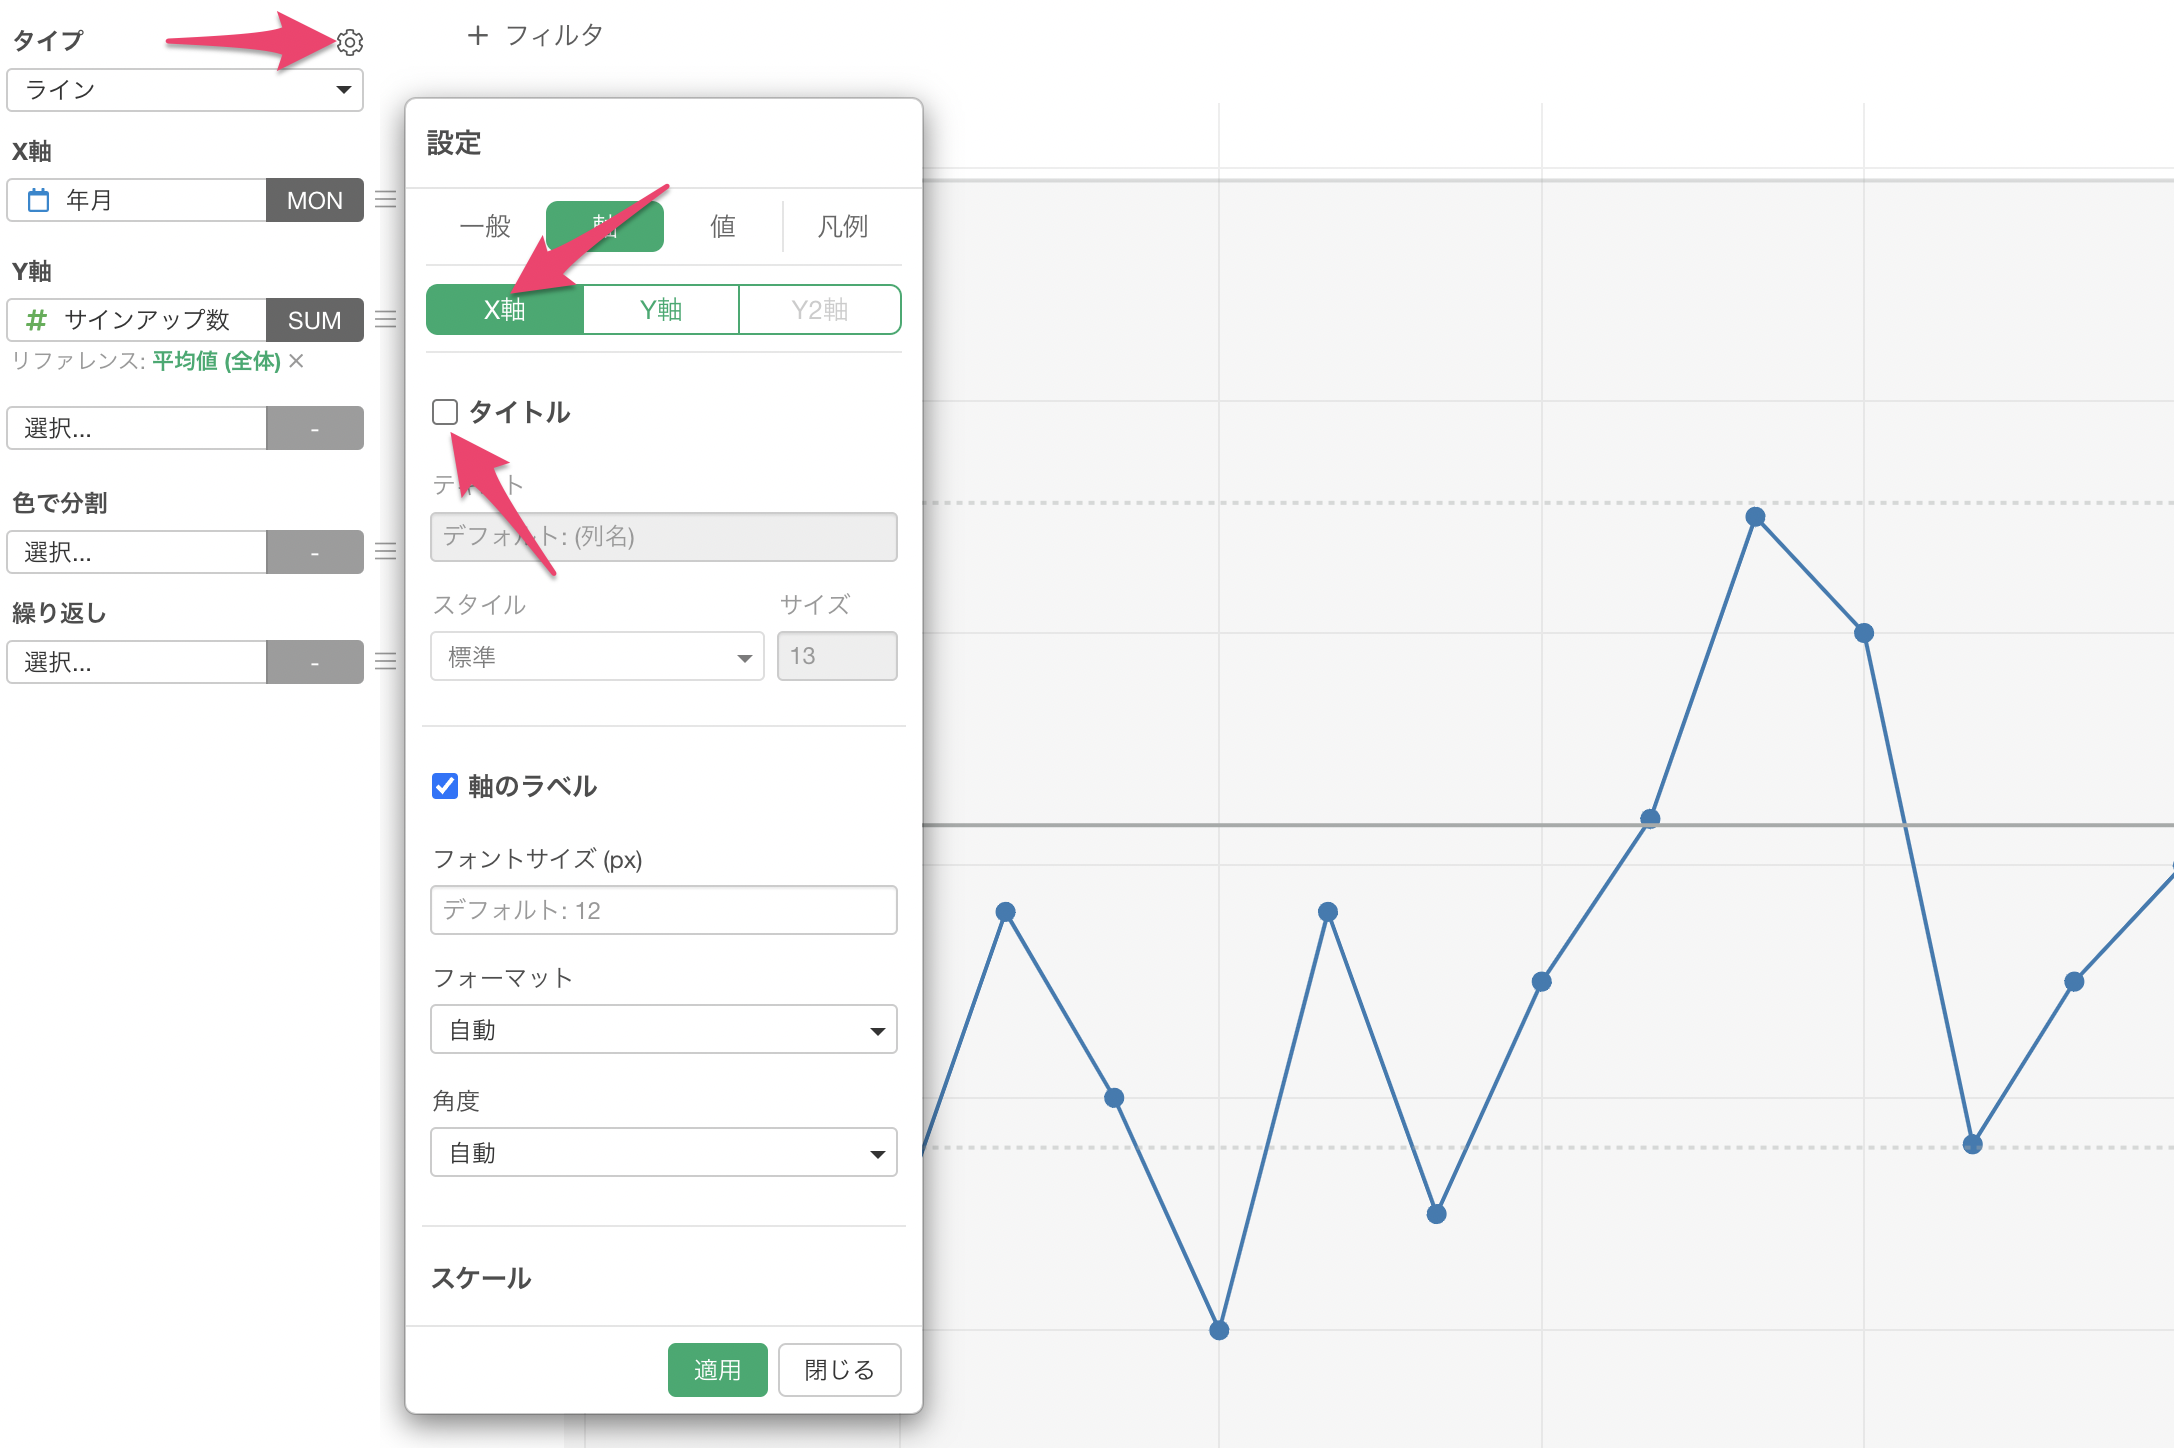Switch to the 値 settings tab
2174x1448 pixels.
click(722, 226)
